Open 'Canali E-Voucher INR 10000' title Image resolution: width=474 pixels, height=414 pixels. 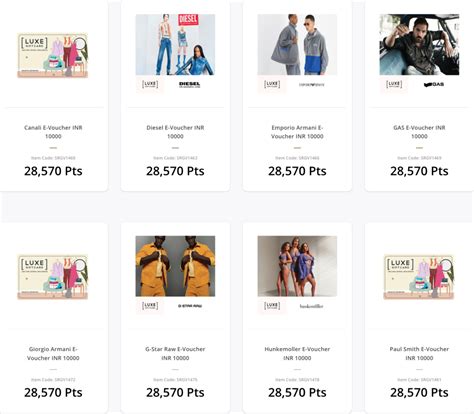(53, 132)
